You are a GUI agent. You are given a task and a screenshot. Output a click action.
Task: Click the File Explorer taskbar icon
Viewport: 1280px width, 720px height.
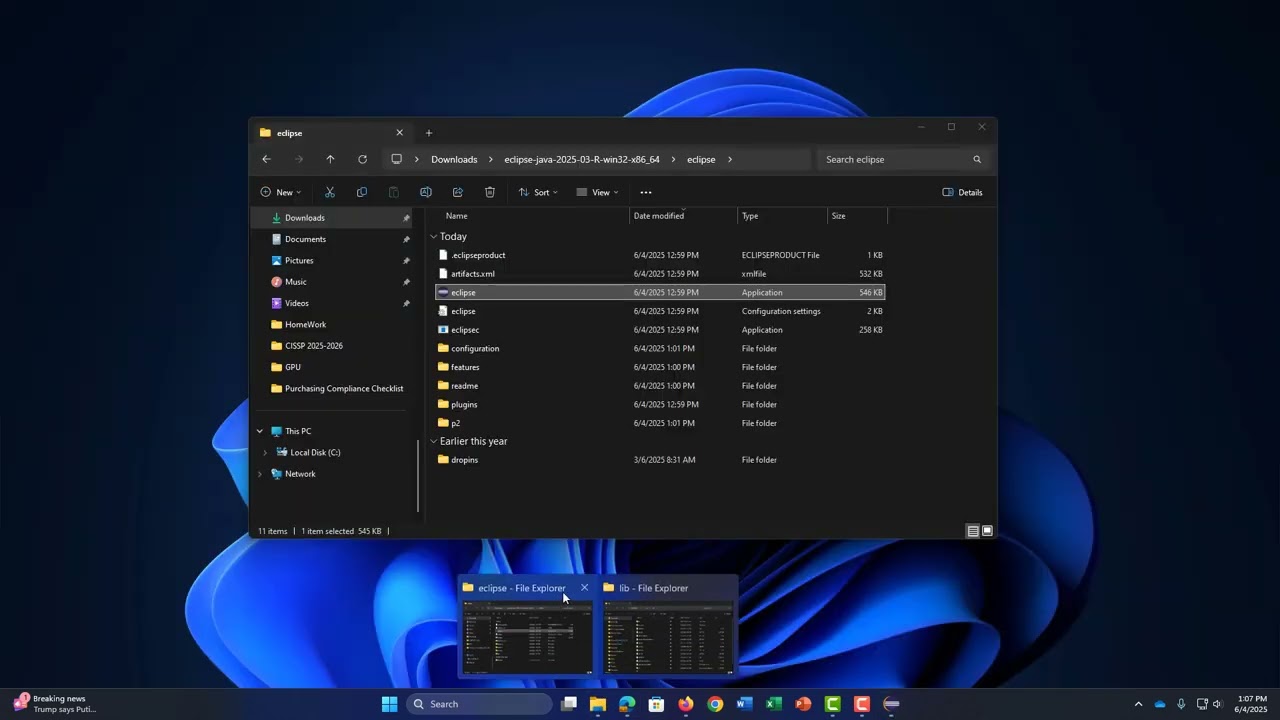598,704
